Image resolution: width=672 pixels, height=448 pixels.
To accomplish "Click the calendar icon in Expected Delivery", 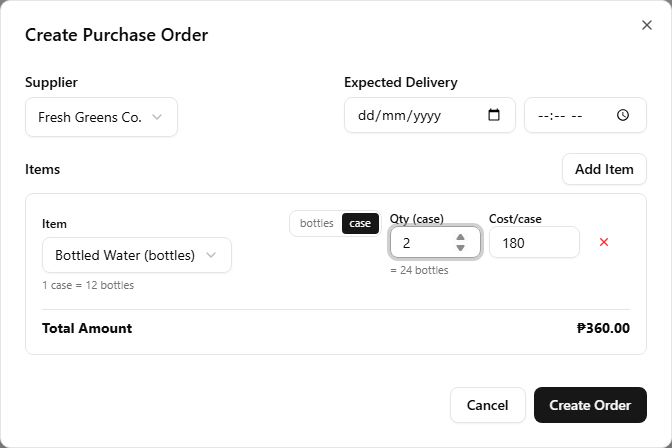I will (x=494, y=115).
